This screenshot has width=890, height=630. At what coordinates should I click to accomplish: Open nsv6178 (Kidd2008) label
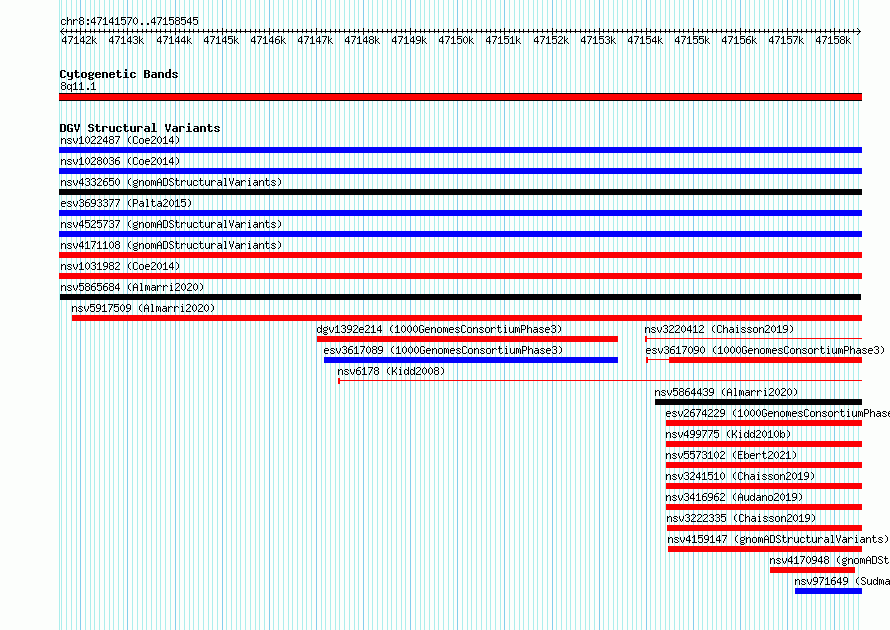coord(391,371)
